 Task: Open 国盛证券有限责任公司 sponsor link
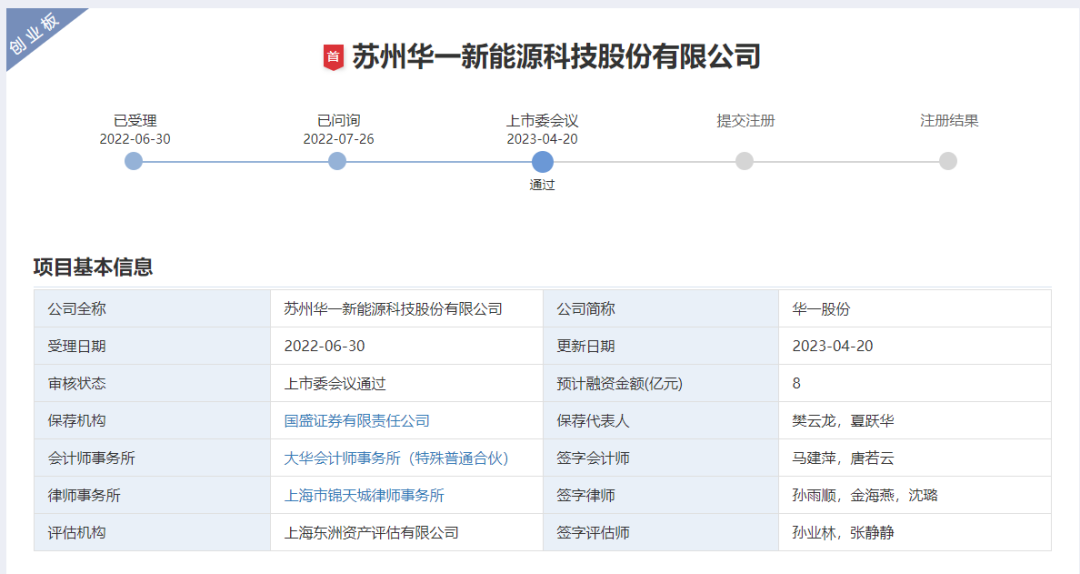357,421
